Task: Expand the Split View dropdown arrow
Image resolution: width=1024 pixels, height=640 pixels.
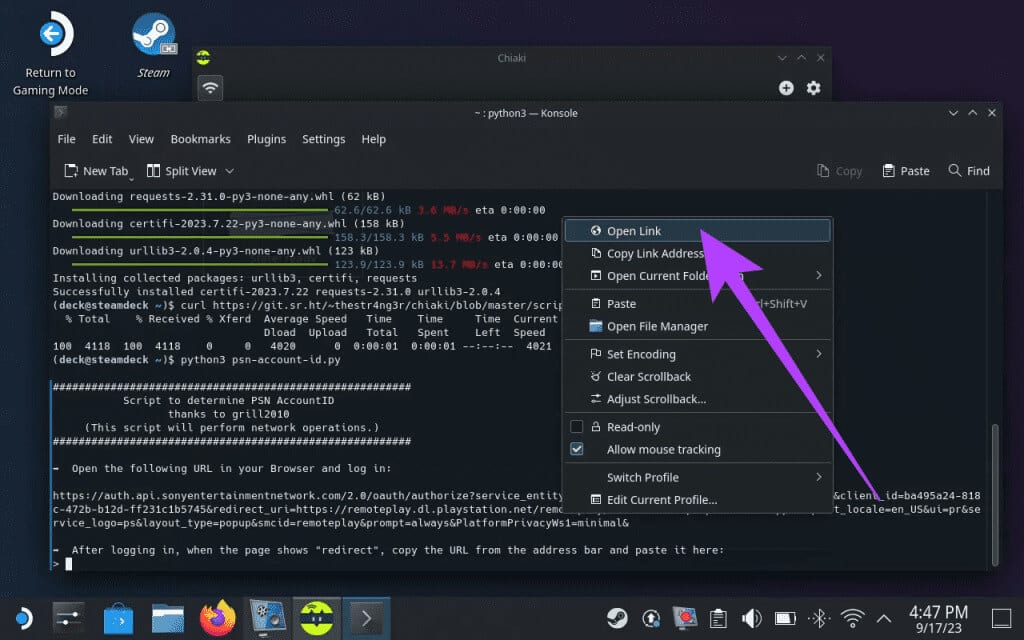Action: (x=229, y=171)
